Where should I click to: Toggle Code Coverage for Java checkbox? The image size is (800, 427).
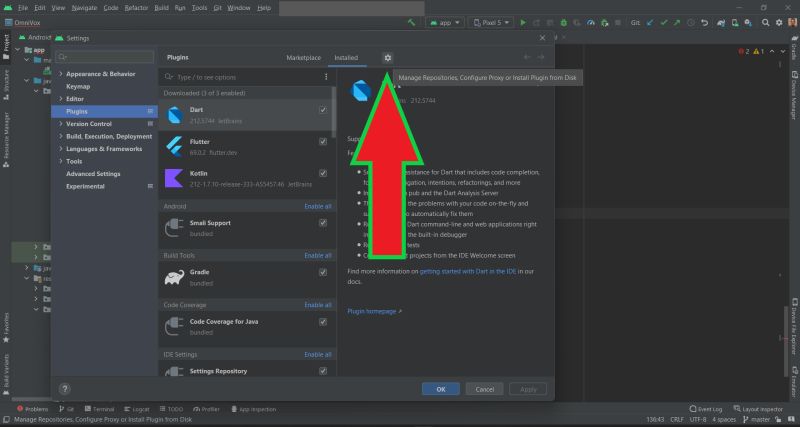click(322, 322)
